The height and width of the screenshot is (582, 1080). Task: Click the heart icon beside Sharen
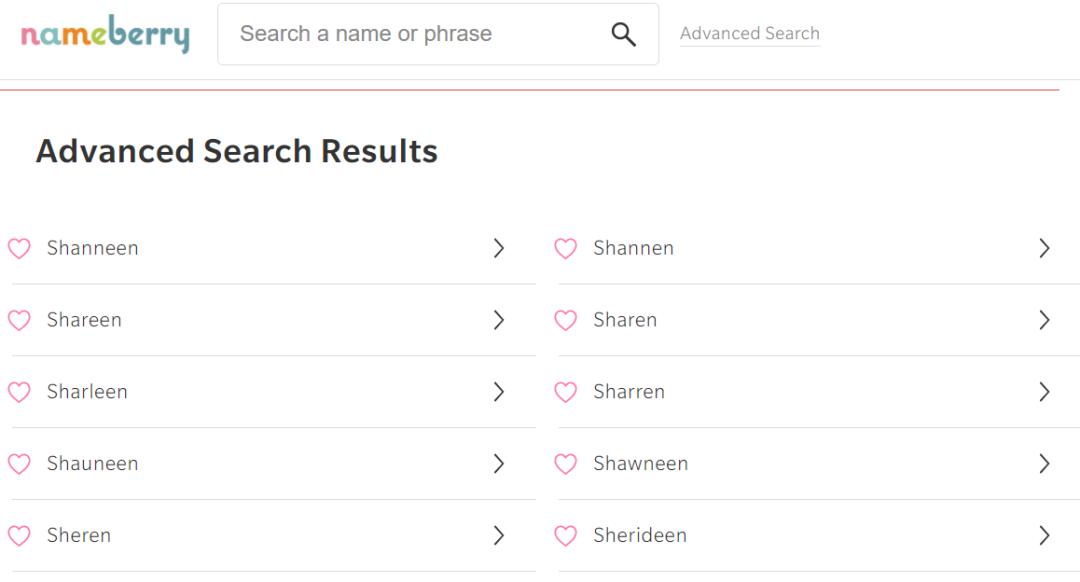[x=565, y=321]
